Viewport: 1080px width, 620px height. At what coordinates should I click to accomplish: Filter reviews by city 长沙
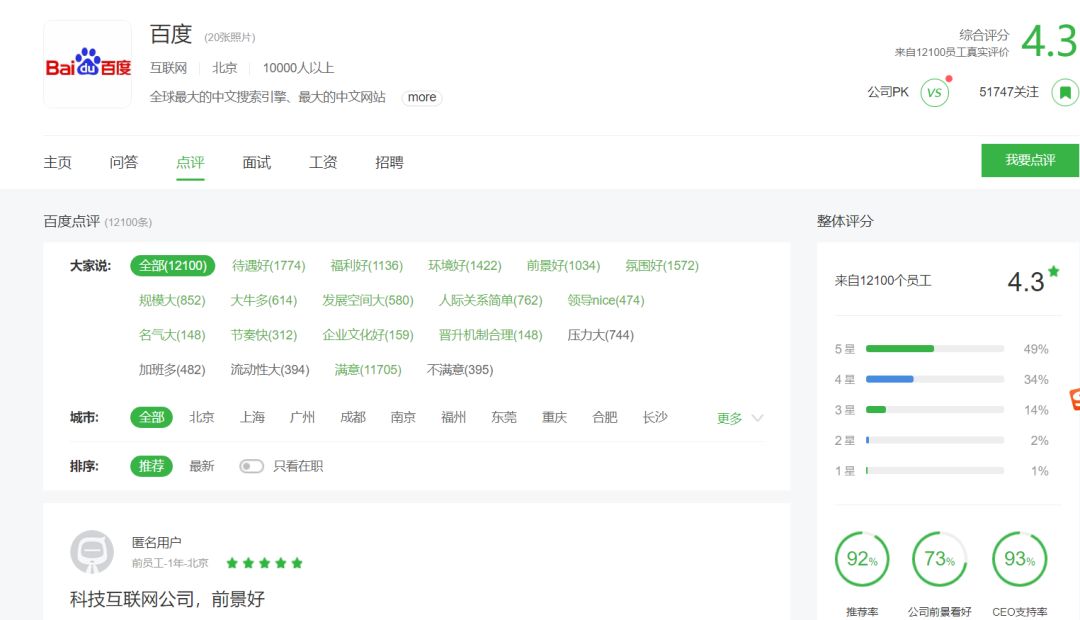point(655,417)
